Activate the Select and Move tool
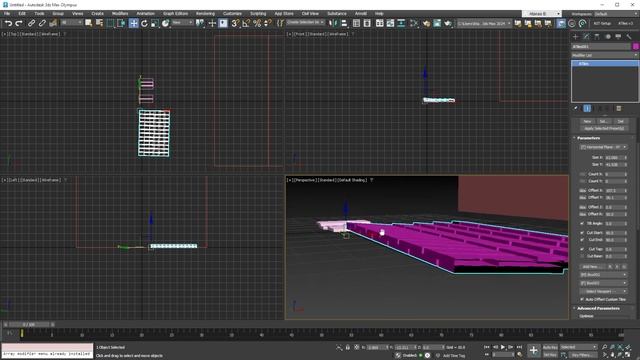Viewport: 640px width, 360px height. click(133, 23)
